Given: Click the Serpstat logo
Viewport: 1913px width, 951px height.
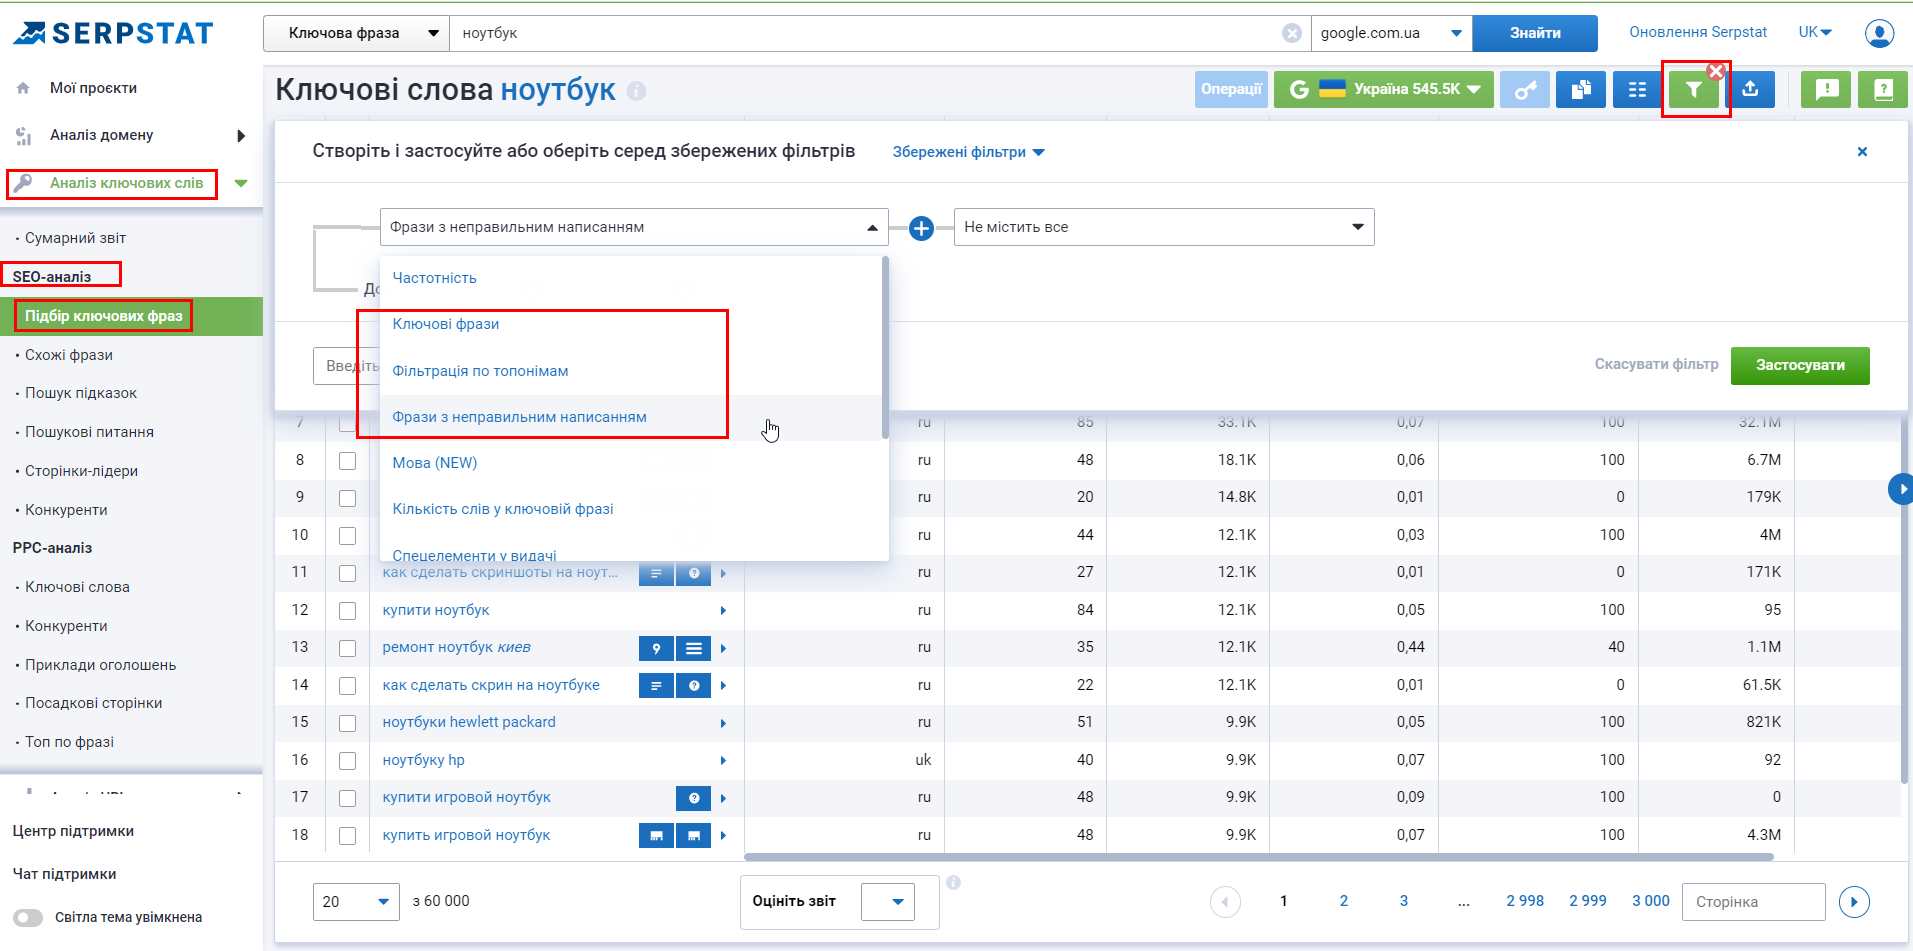Looking at the screenshot, I should [x=113, y=33].
